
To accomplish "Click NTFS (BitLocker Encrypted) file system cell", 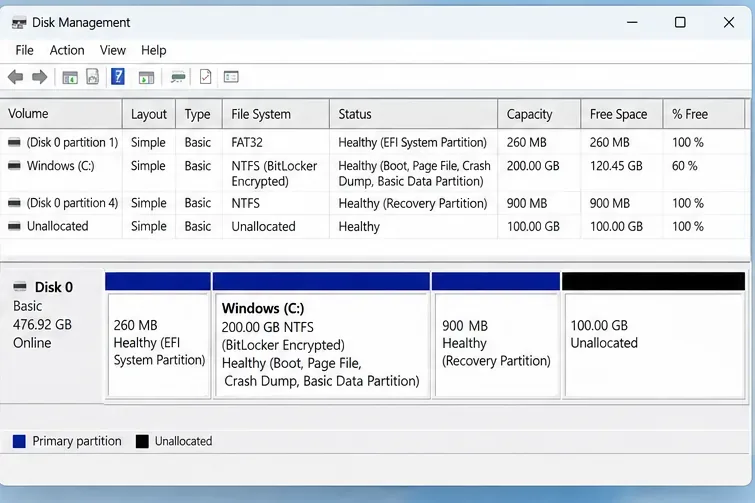I will point(274,173).
